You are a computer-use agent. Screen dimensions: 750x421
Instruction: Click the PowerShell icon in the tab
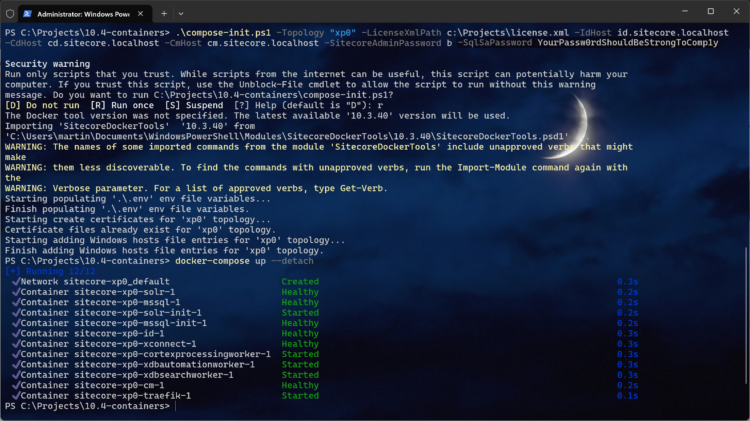click(x=19, y=14)
